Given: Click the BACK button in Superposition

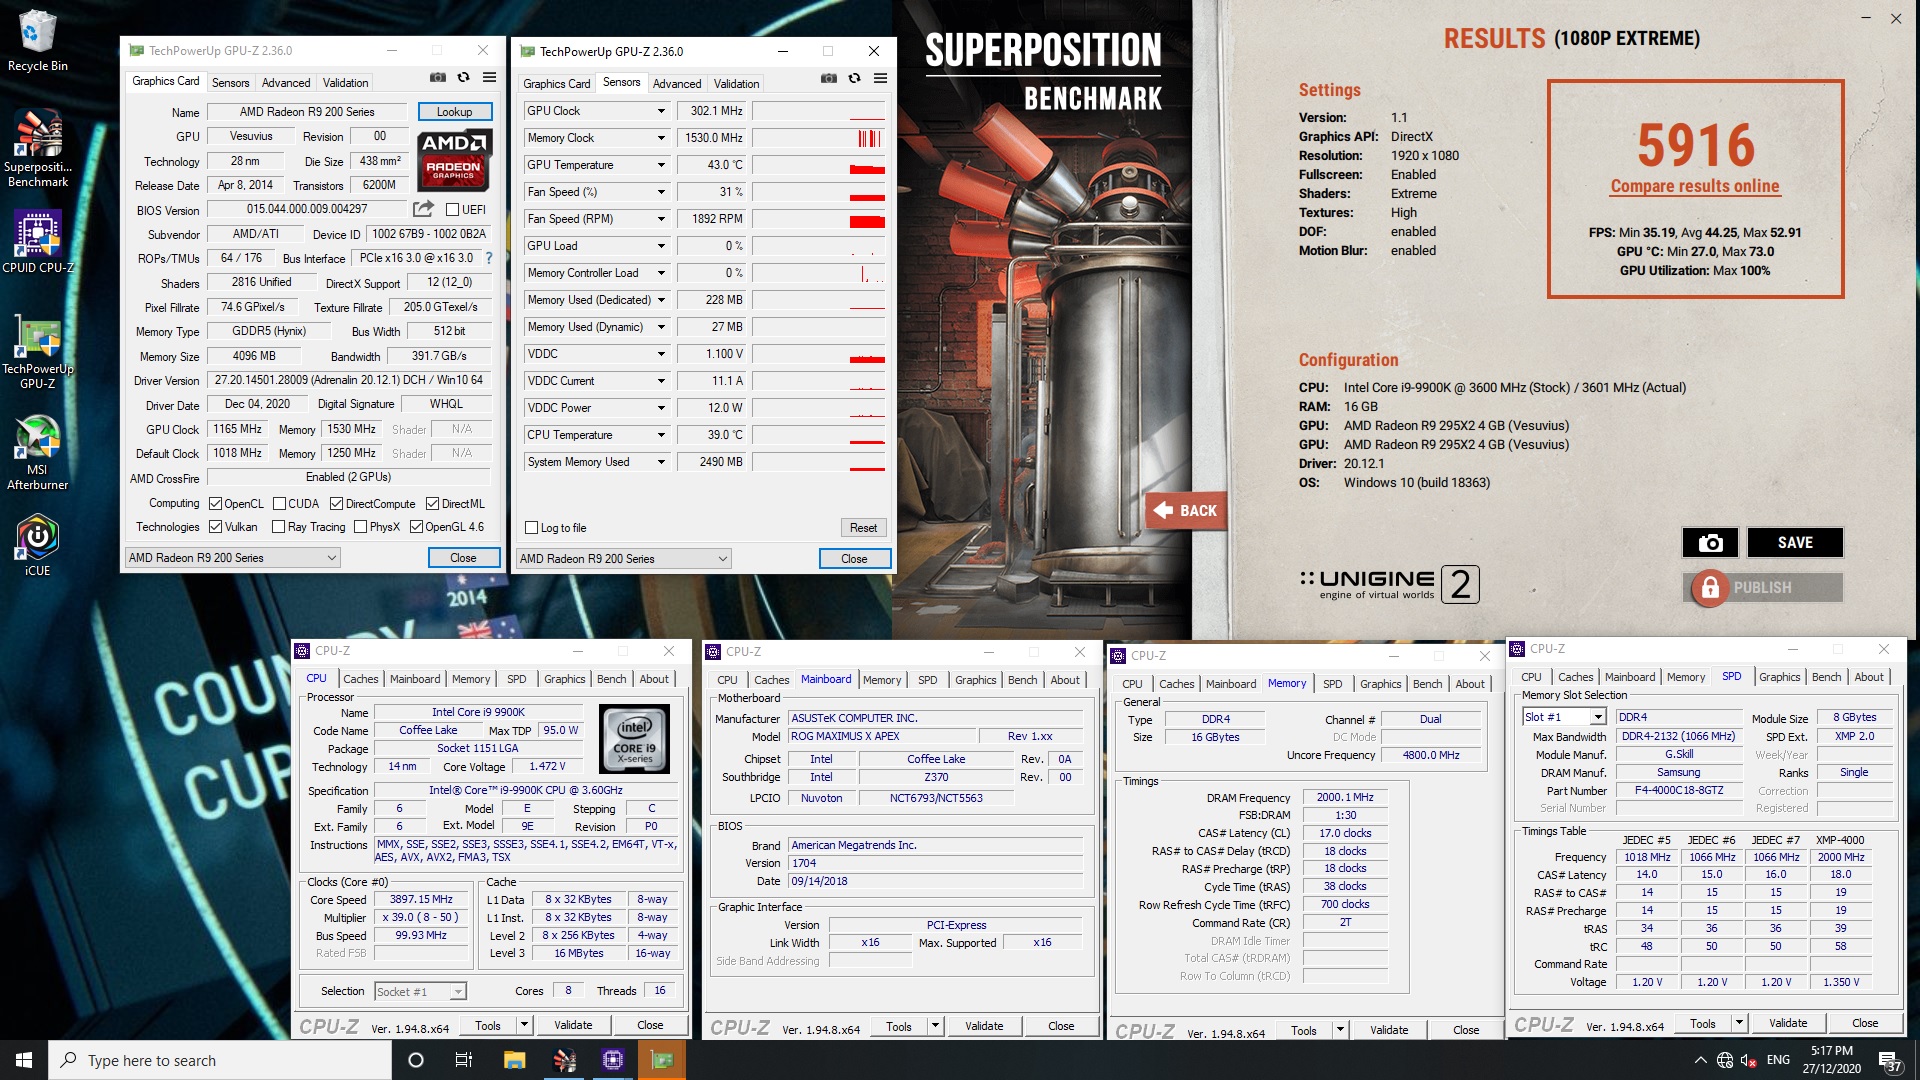Looking at the screenshot, I should pos(1186,511).
